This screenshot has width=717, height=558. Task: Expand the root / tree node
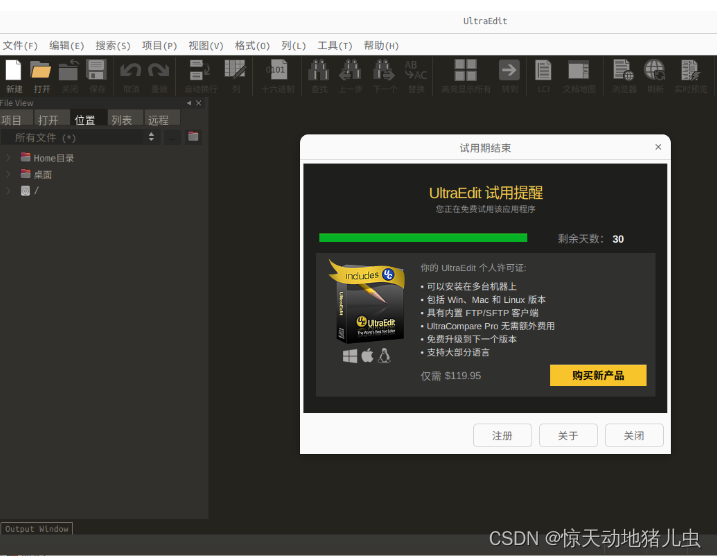pos(8,191)
